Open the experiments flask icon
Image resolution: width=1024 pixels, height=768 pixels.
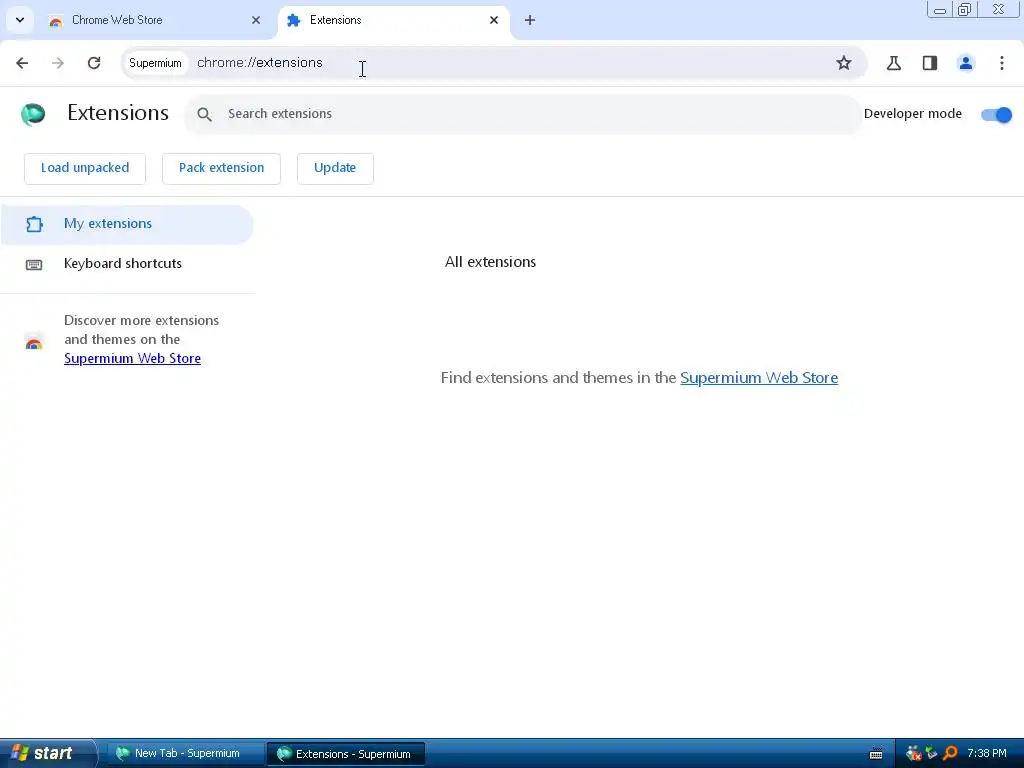coord(894,63)
